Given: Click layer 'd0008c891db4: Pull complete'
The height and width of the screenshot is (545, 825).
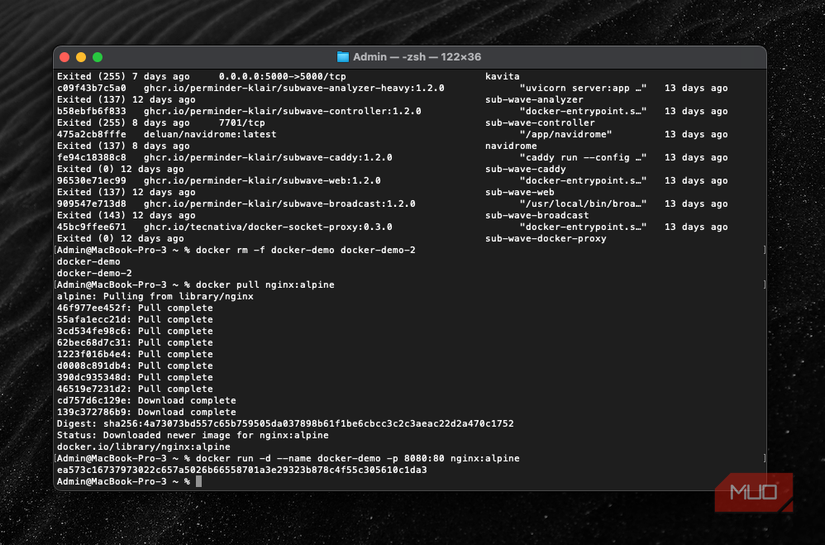Looking at the screenshot, I should 135,366.
